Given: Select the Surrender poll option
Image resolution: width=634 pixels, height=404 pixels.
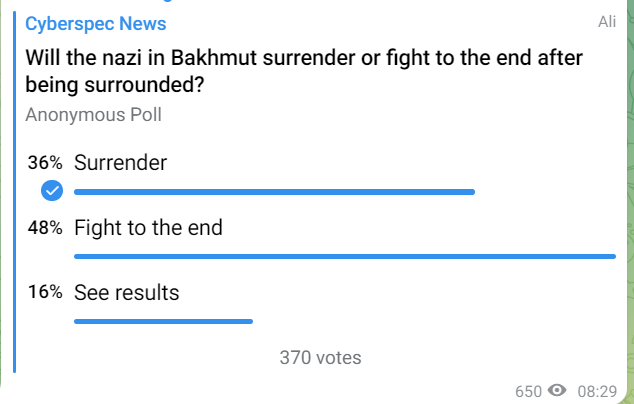Looking at the screenshot, I should pyautogui.click(x=120, y=163).
